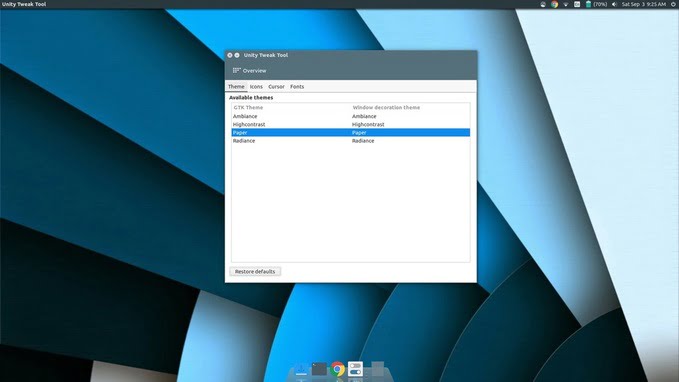Open the Cursor tab
Viewport: 679px width, 382px height.
coord(276,87)
